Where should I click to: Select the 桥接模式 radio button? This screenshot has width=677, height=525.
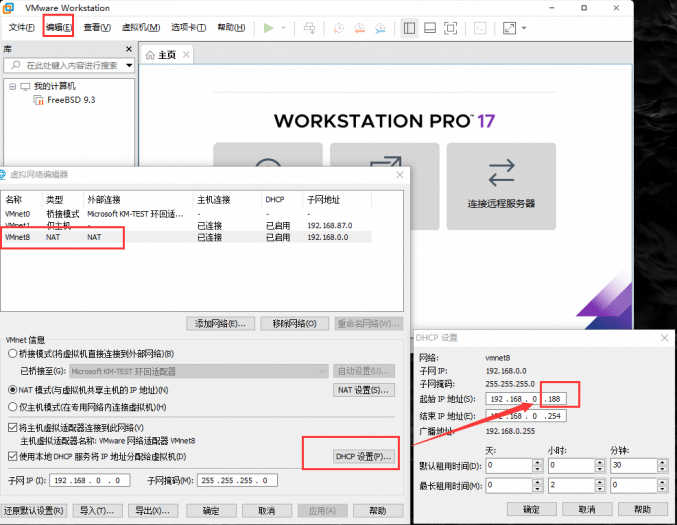pyautogui.click(x=13, y=354)
